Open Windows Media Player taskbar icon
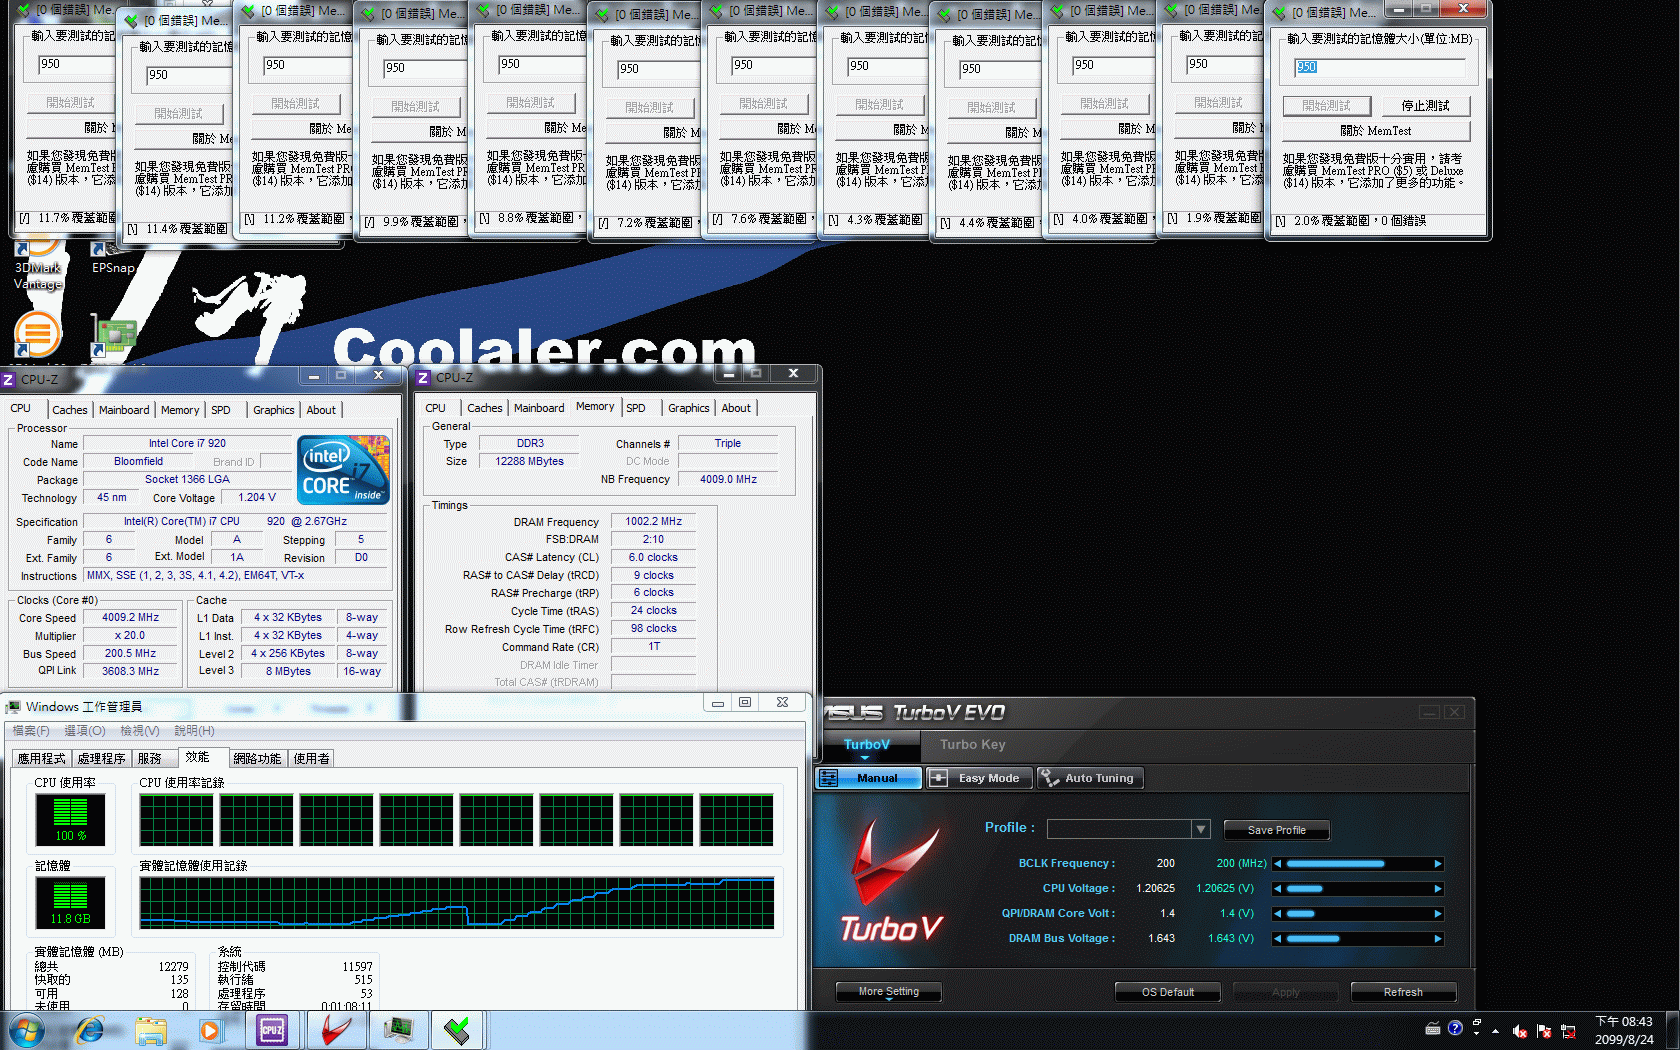Image resolution: width=1680 pixels, height=1050 pixels. point(210,1029)
